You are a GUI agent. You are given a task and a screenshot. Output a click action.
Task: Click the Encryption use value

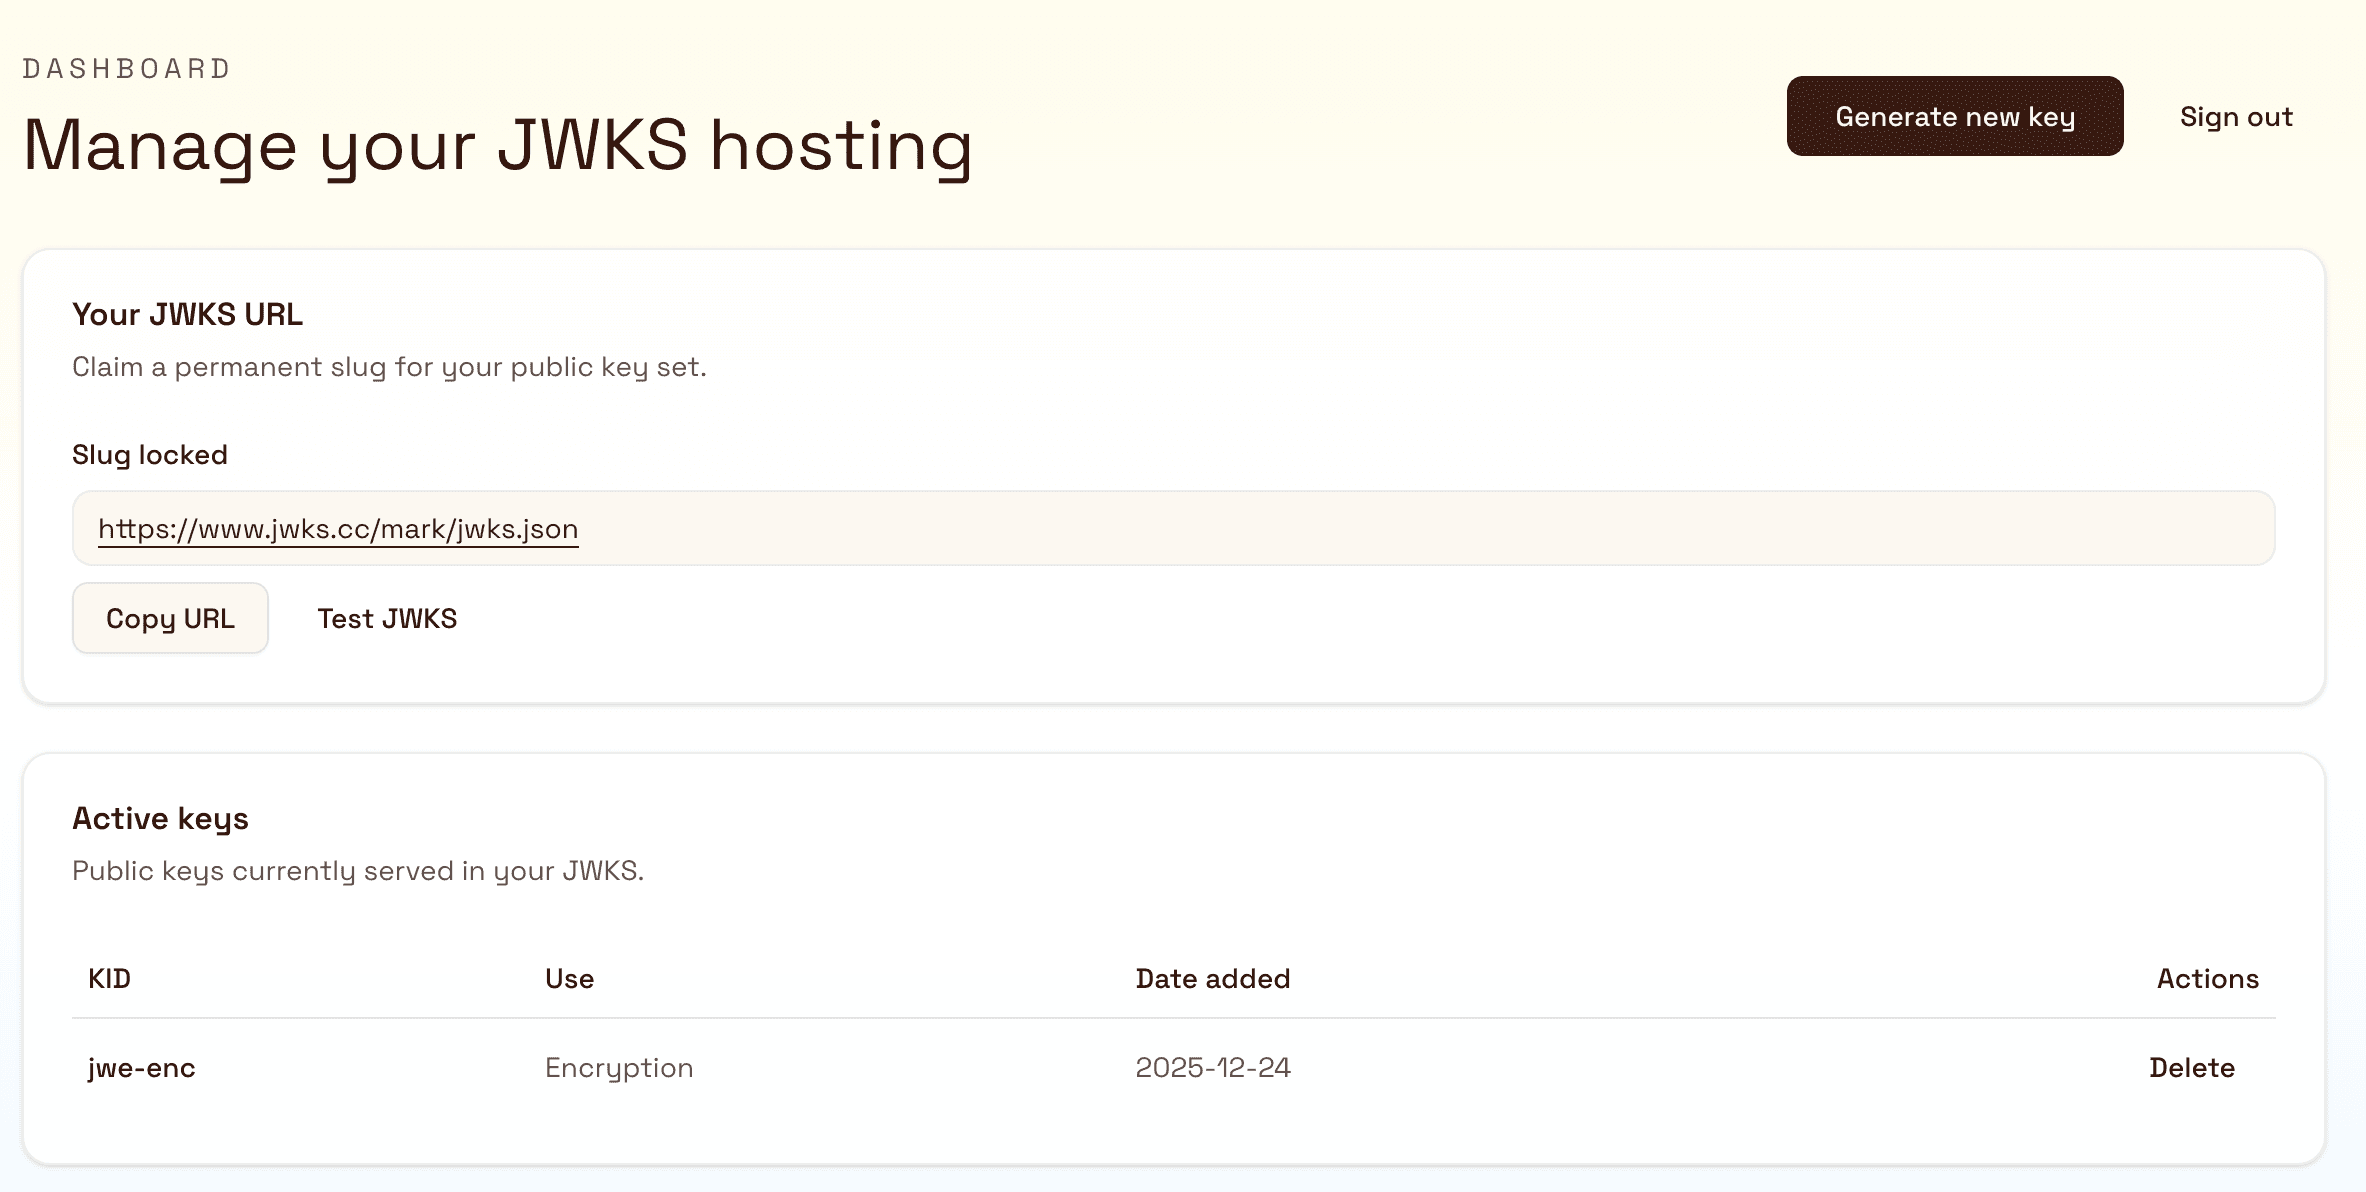(619, 1067)
